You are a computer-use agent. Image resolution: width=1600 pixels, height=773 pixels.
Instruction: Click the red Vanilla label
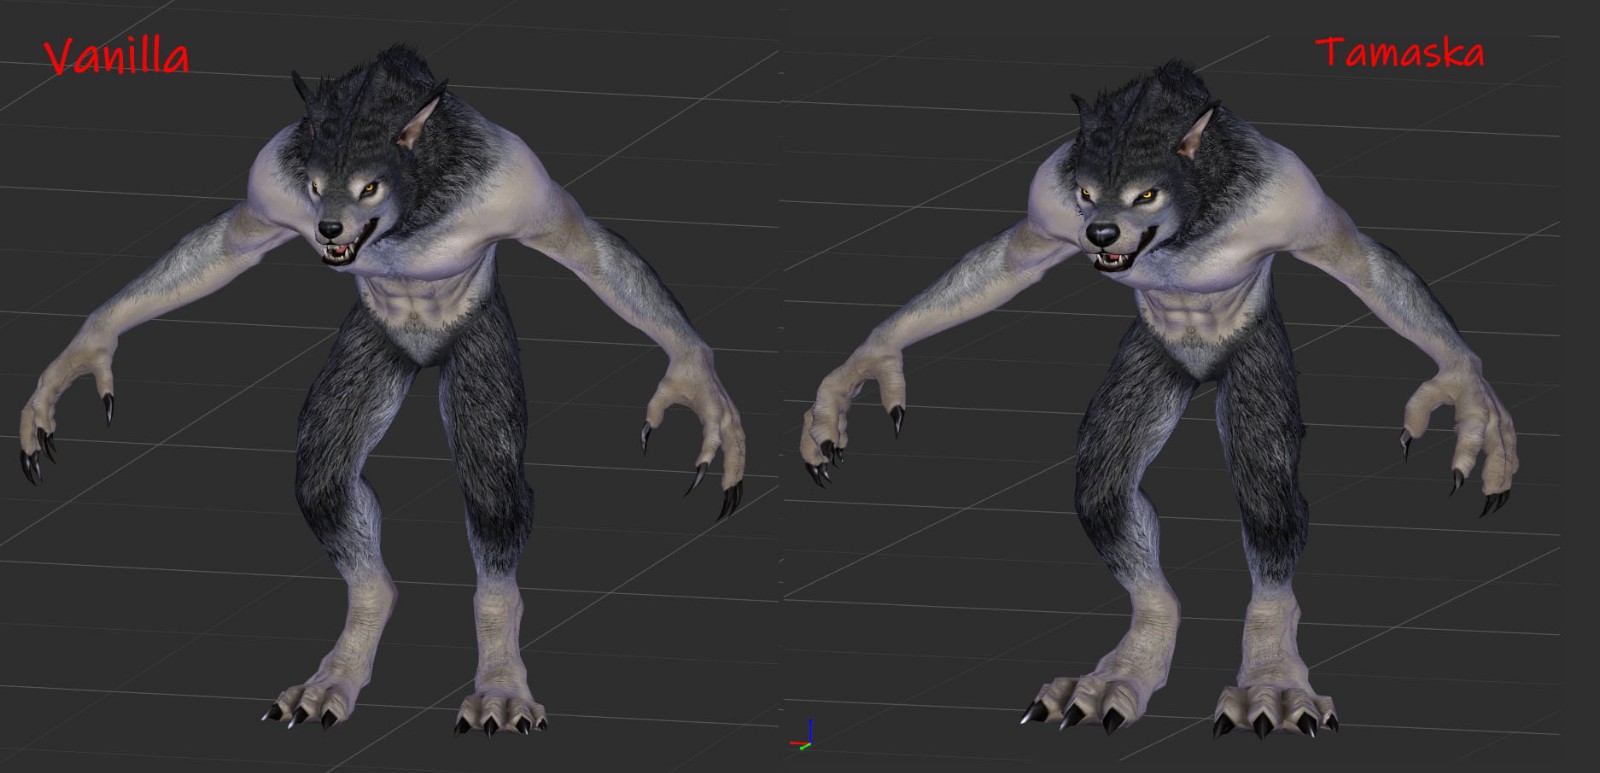(x=117, y=57)
